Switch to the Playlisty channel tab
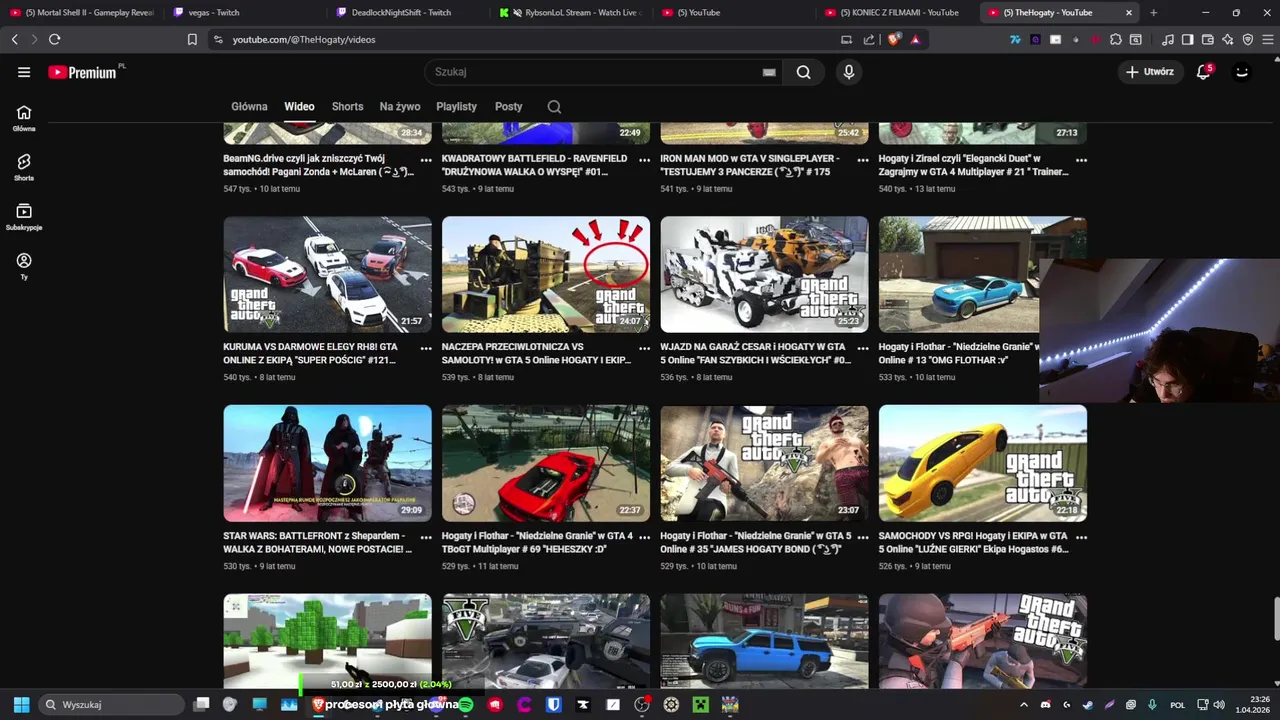 click(456, 107)
